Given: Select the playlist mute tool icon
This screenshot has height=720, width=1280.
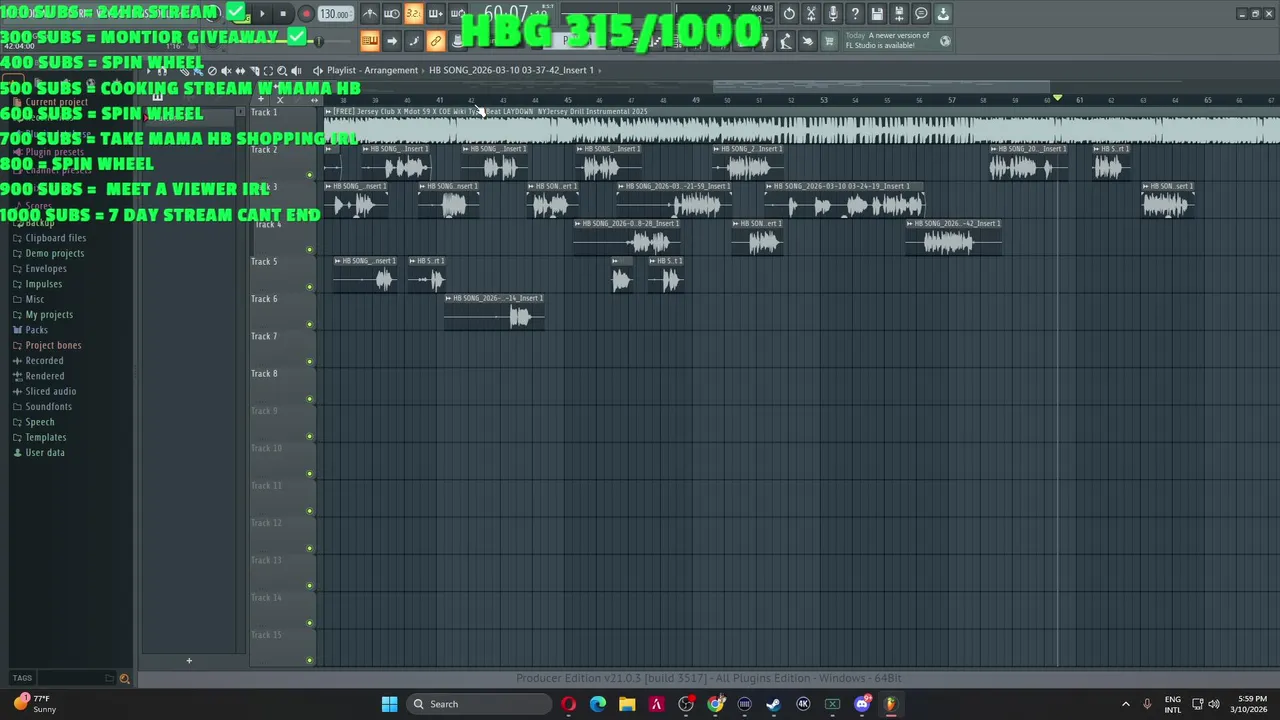Looking at the screenshot, I should click(x=226, y=71).
